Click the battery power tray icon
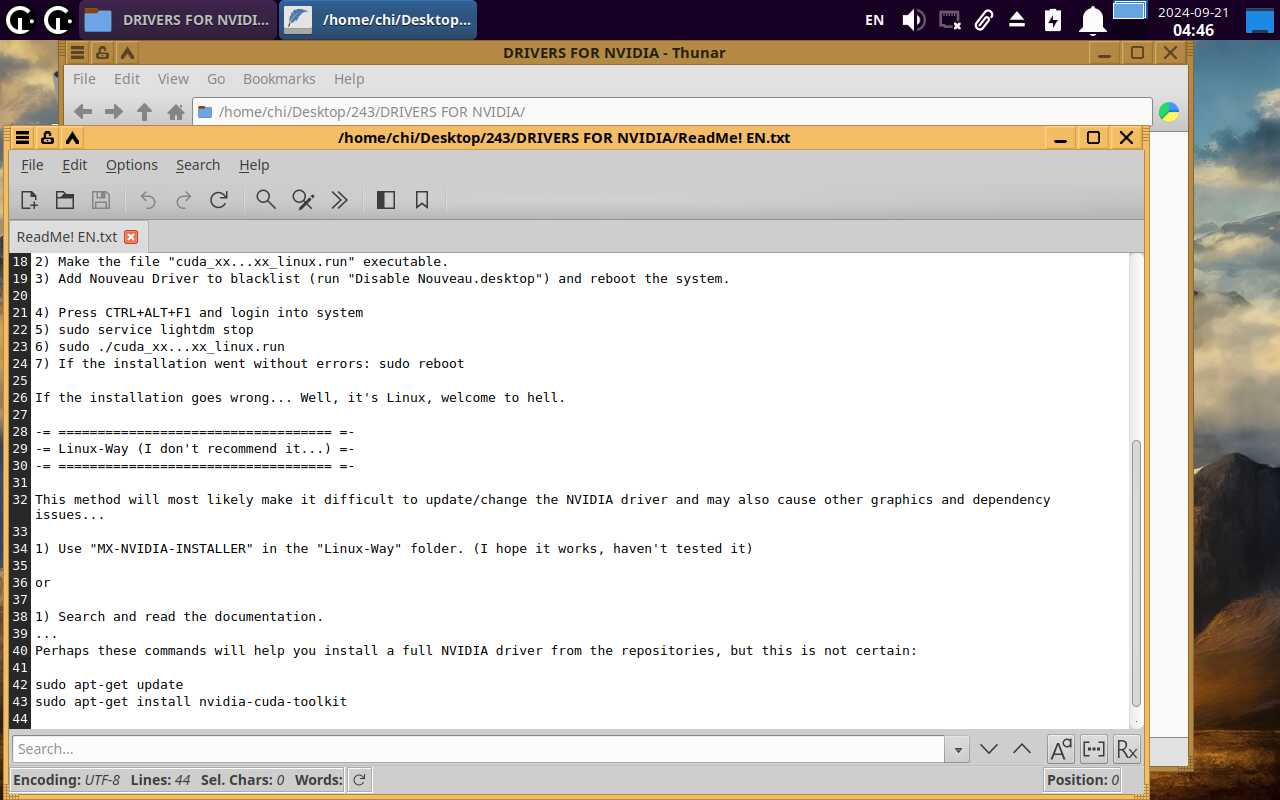The height and width of the screenshot is (800, 1280). coord(1053,20)
